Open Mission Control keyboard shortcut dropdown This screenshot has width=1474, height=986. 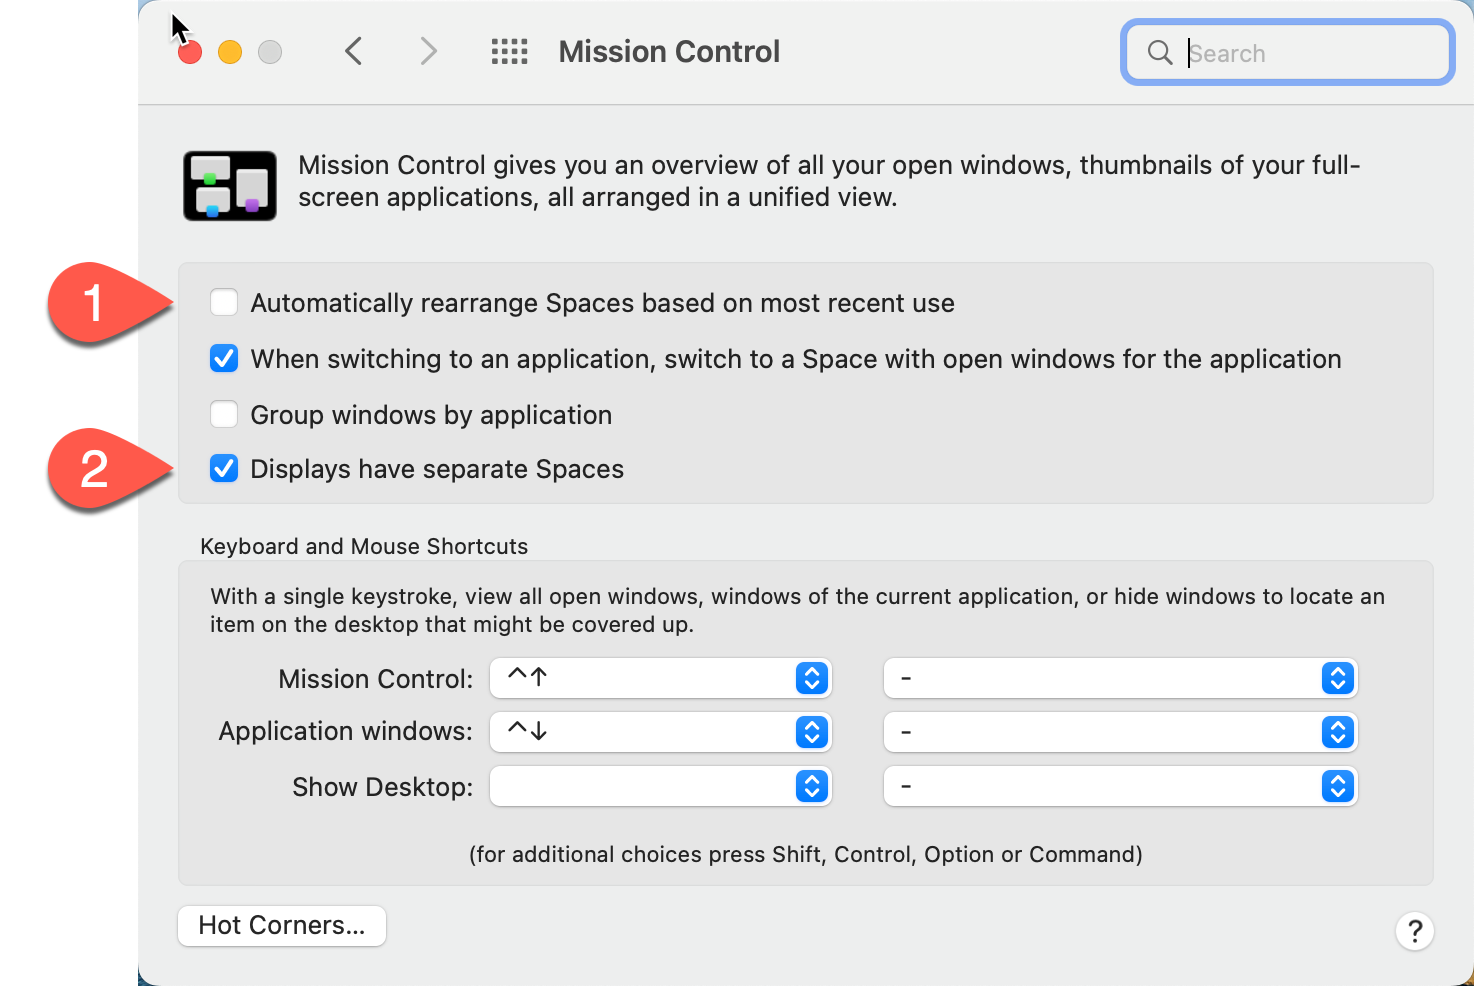click(x=661, y=678)
